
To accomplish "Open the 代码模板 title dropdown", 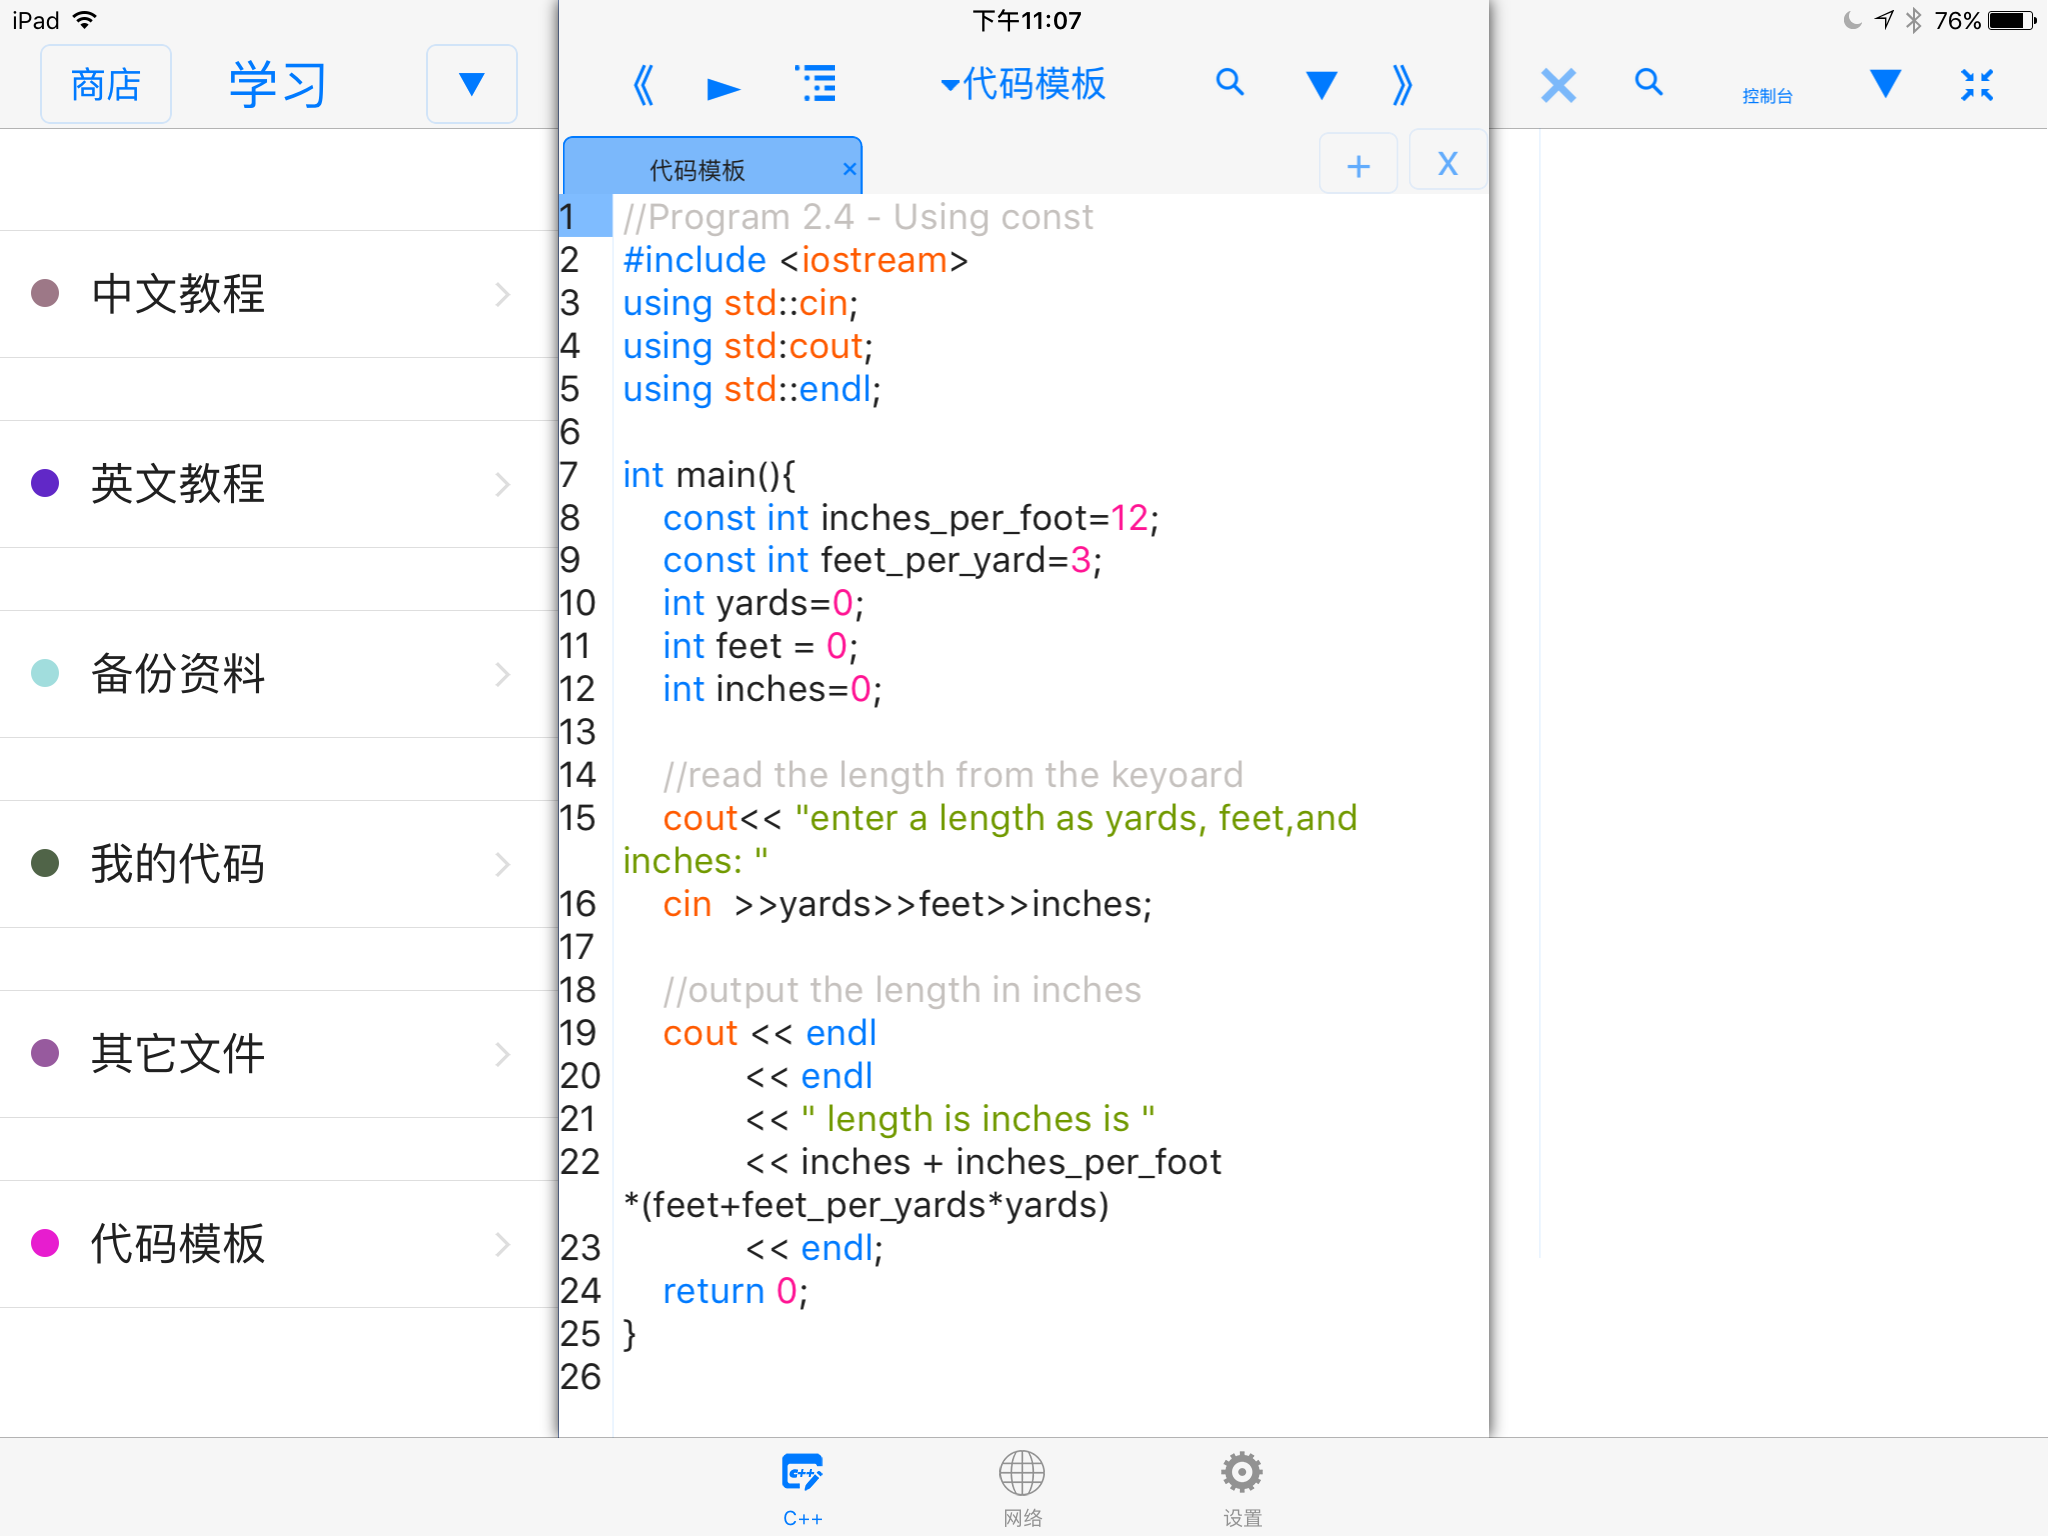I will [1022, 84].
